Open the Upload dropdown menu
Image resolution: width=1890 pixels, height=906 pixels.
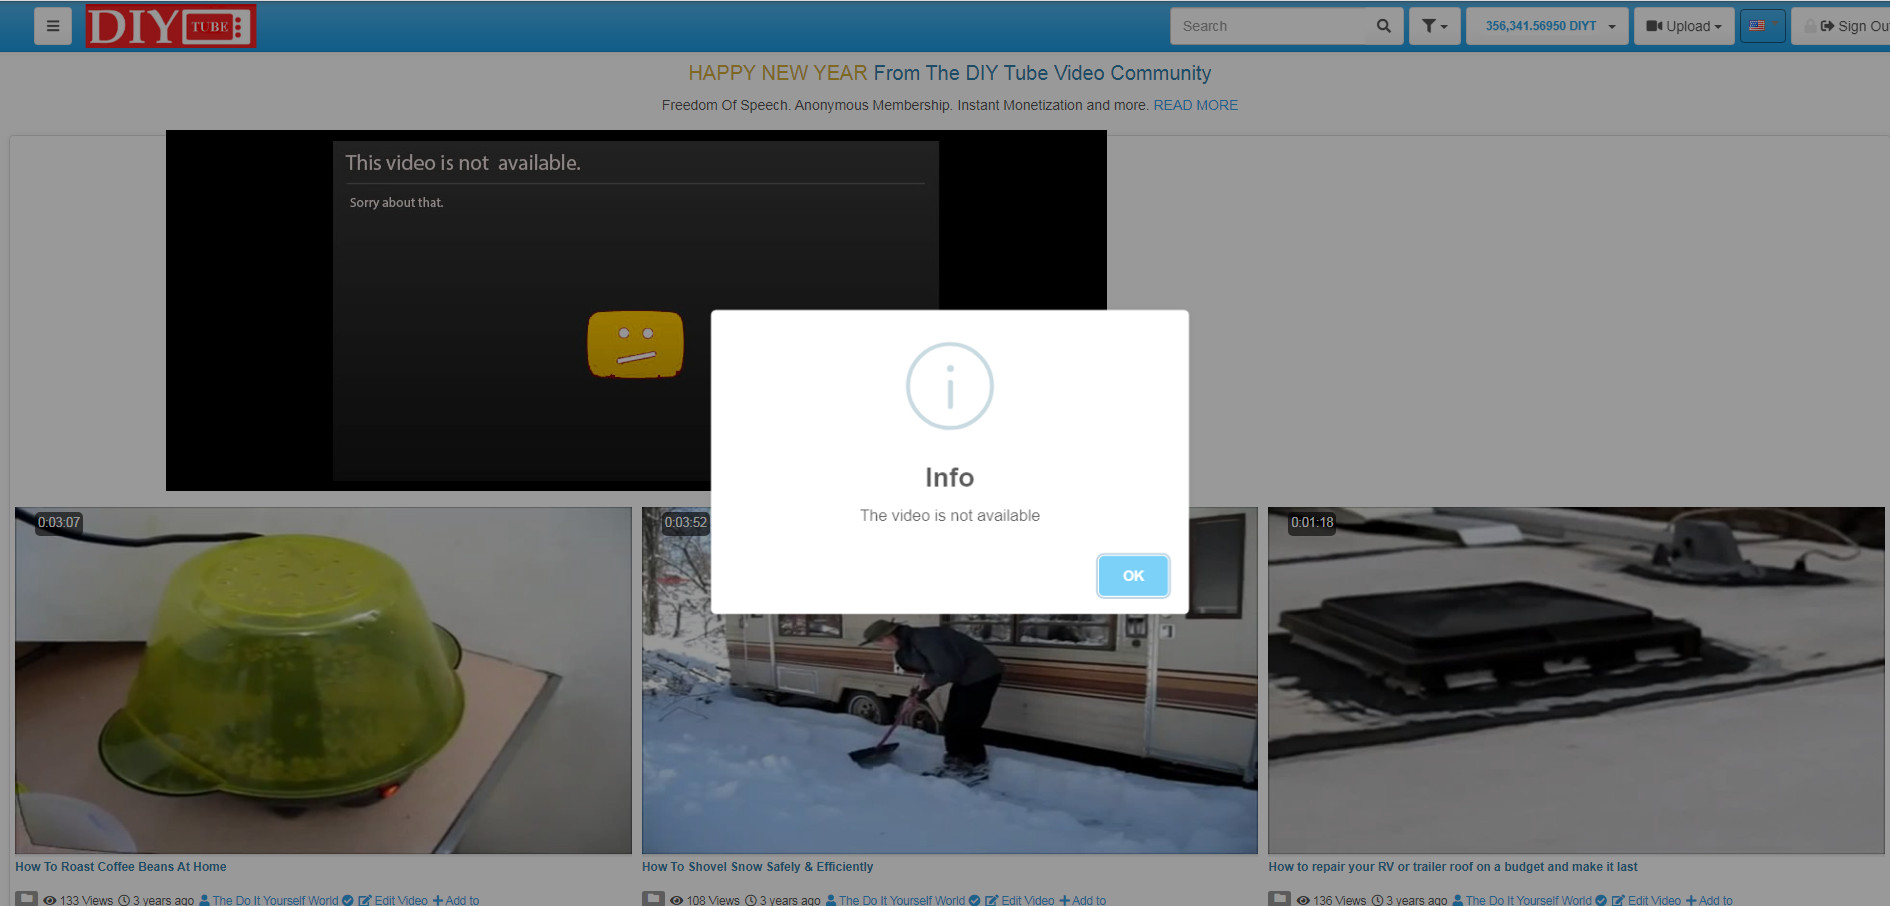point(1683,25)
